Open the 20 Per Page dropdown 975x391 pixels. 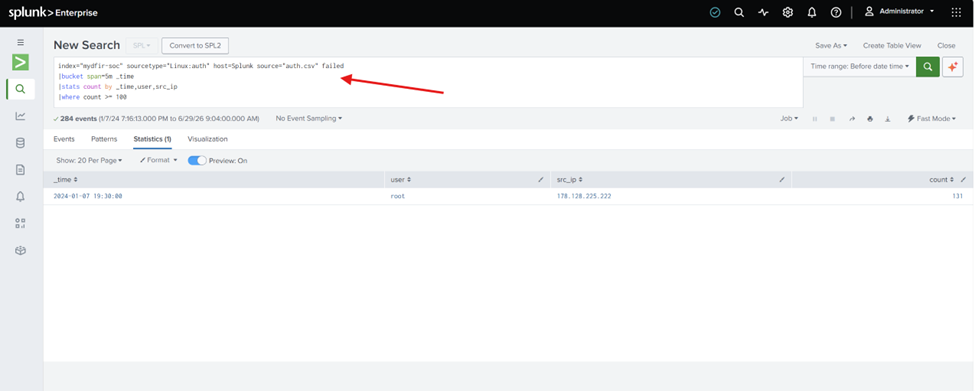click(x=89, y=160)
